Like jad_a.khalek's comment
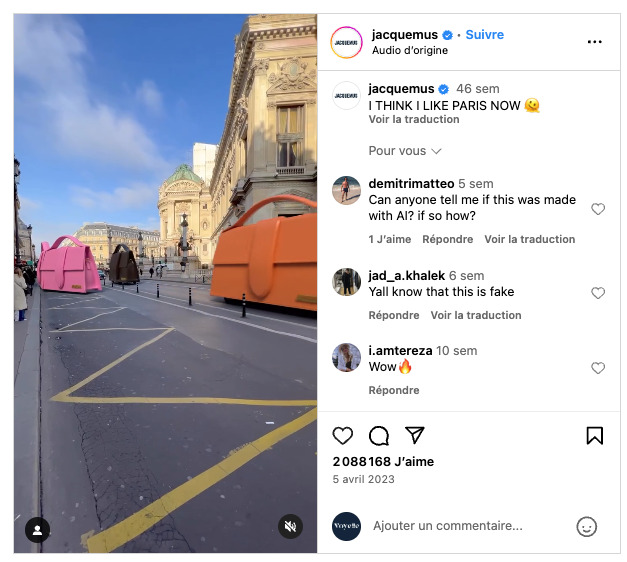Image resolution: width=627 pixels, height=562 pixels. coord(598,293)
